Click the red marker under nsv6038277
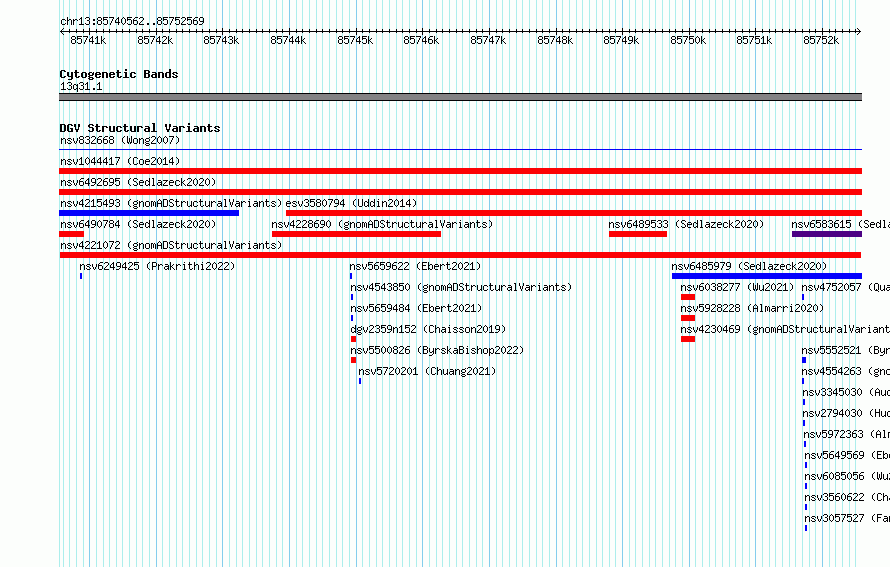 [x=688, y=297]
